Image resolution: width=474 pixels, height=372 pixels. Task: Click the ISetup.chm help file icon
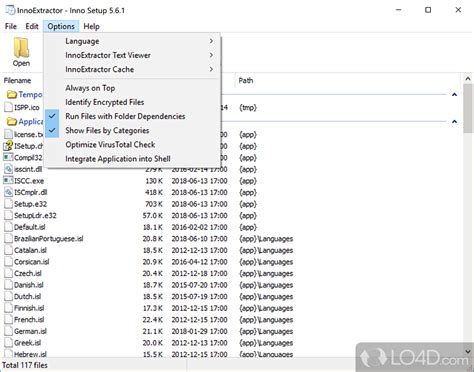click(x=8, y=146)
